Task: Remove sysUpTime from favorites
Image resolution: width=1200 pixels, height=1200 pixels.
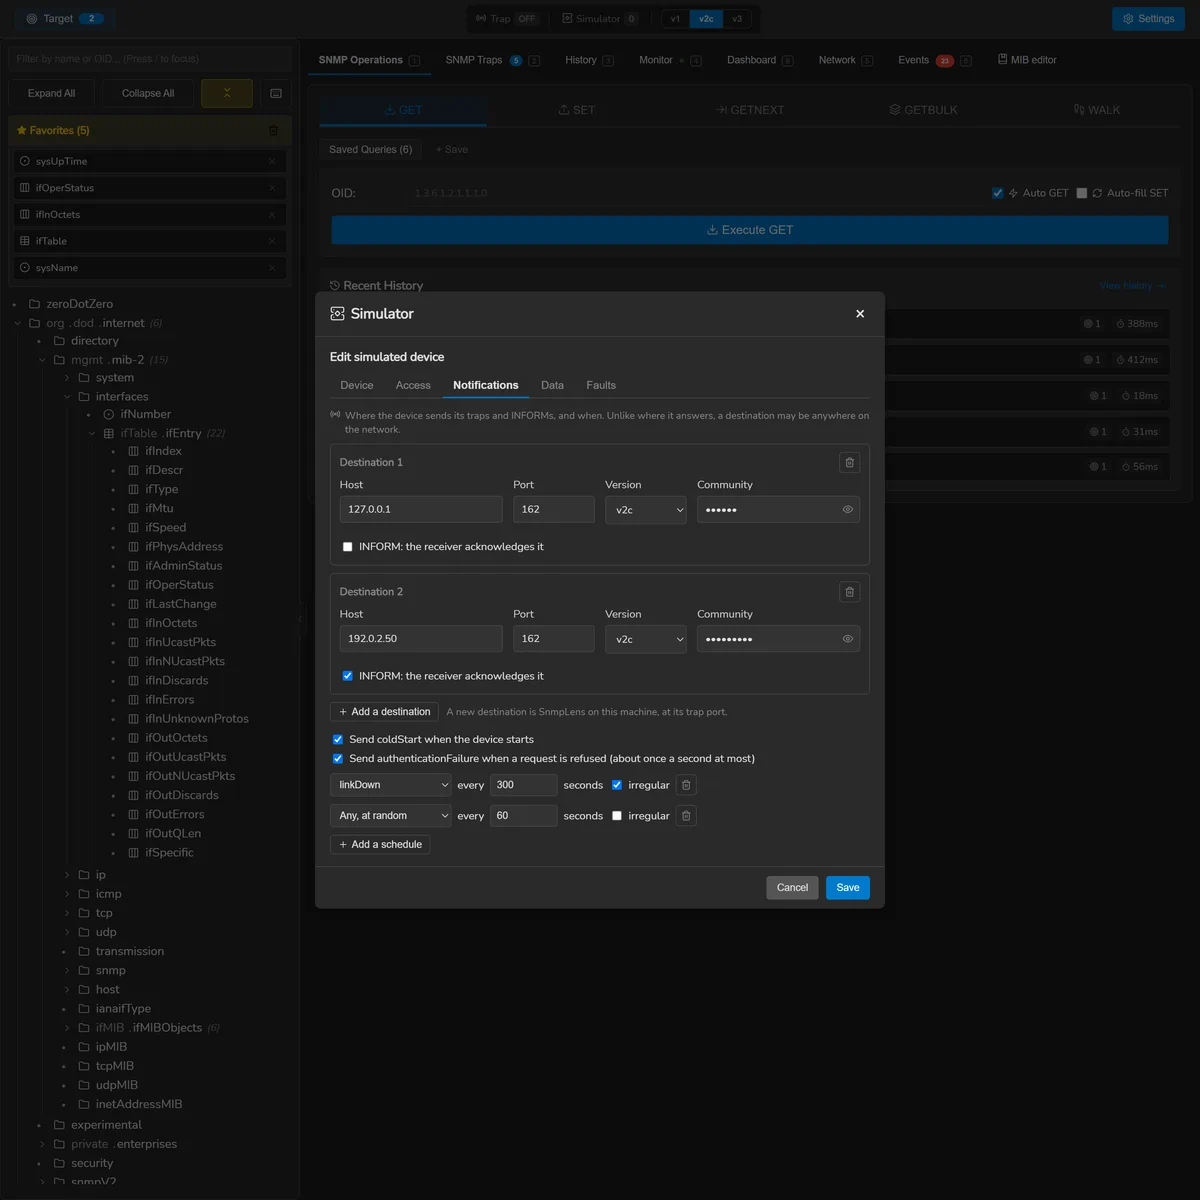Action: pyautogui.click(x=272, y=161)
